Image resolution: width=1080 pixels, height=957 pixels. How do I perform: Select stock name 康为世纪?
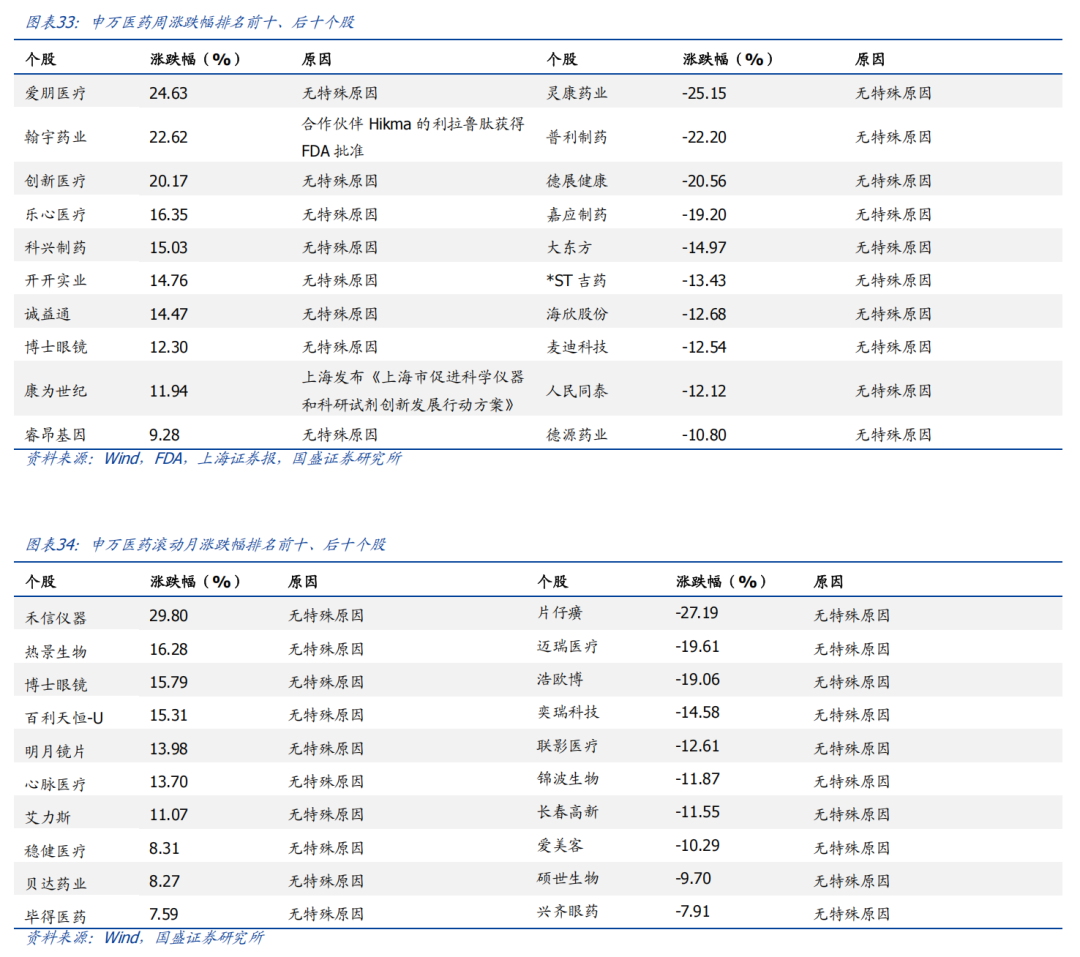click(x=56, y=391)
